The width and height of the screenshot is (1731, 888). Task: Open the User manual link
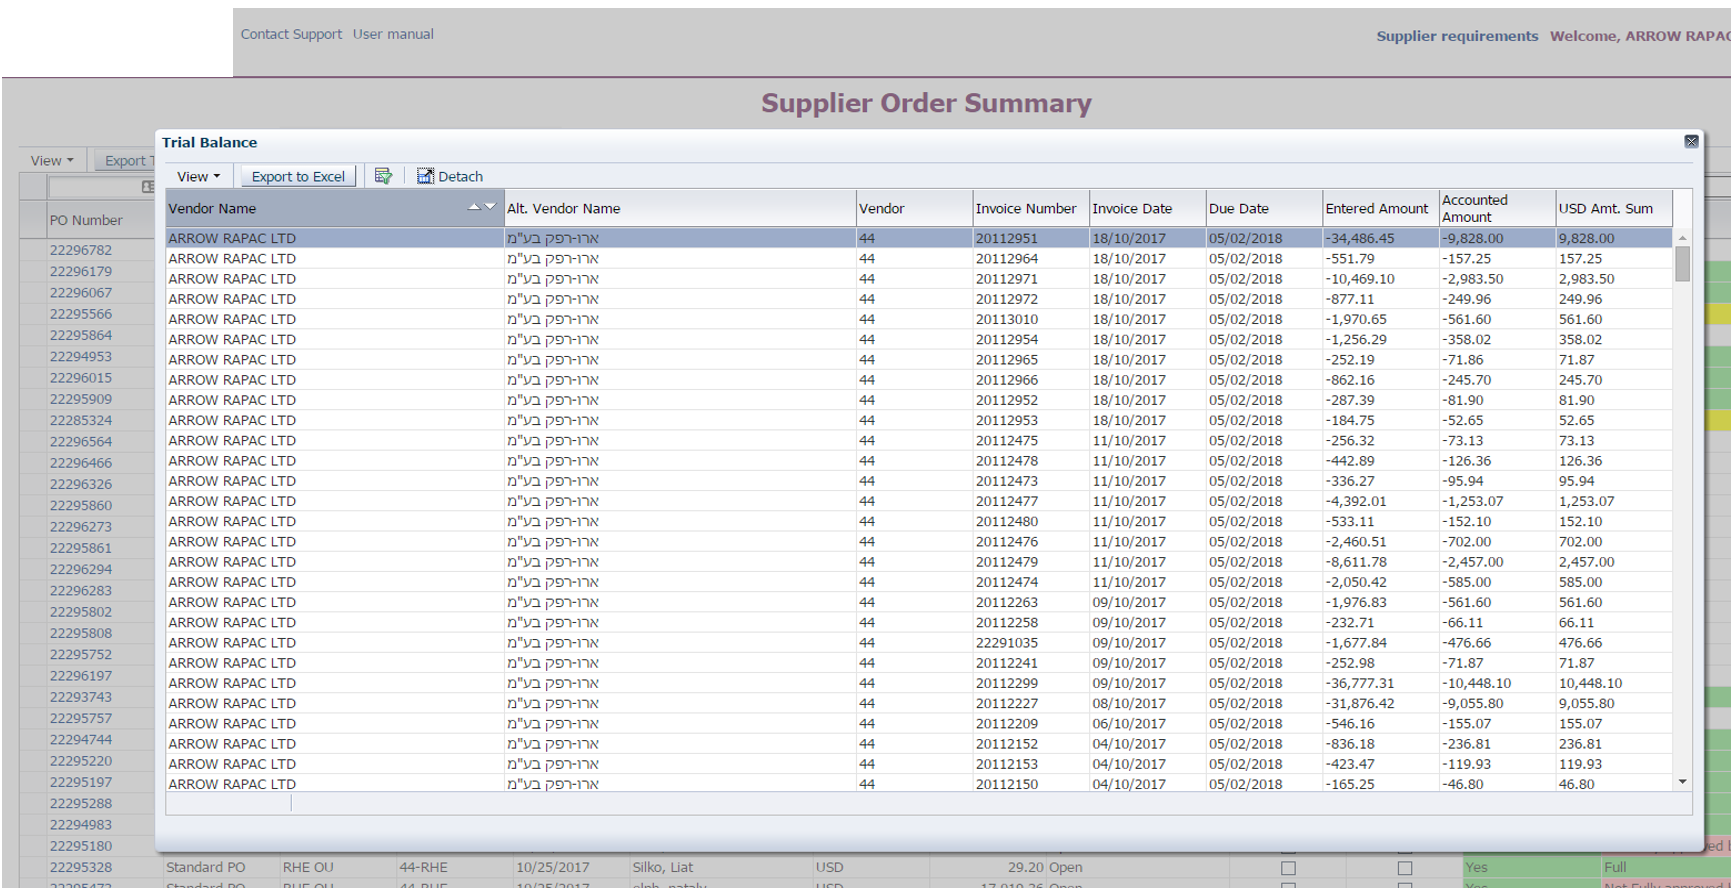click(393, 34)
